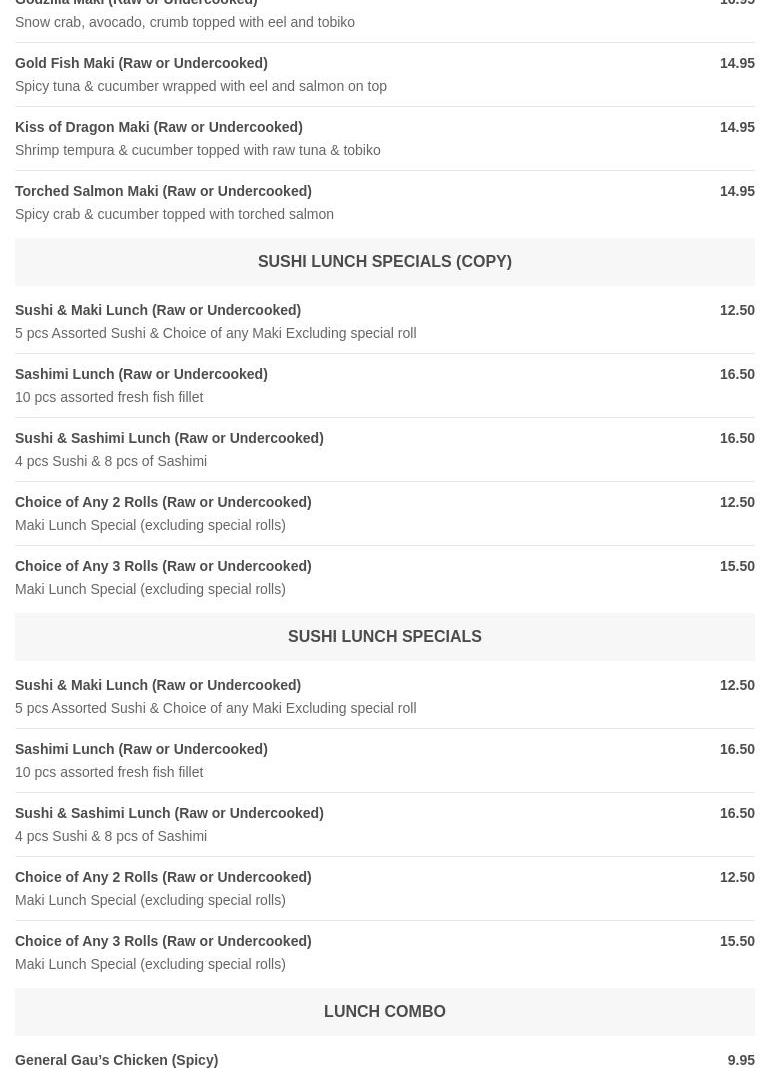Image resolution: width=770 pixels, height=1084 pixels.
Task: Click the Kiss of Dragon Maki description text
Action: point(197,150)
